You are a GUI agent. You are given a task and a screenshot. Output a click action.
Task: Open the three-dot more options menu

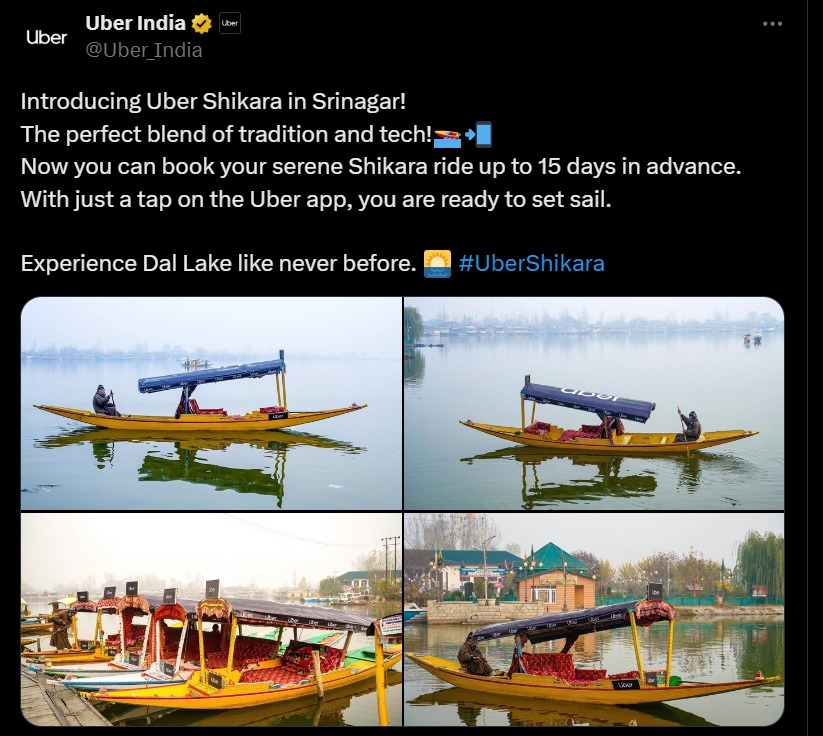point(772,24)
